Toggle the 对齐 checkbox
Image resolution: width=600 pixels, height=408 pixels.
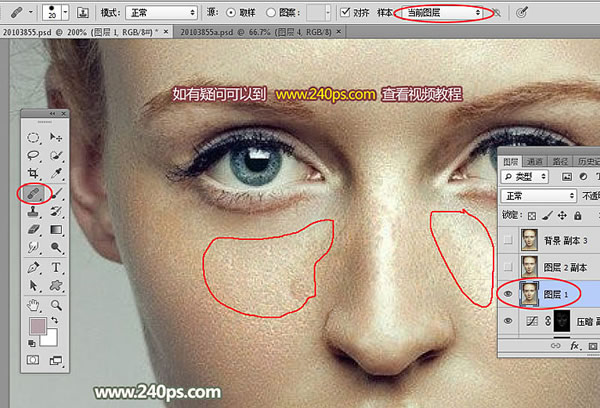pyautogui.click(x=345, y=12)
